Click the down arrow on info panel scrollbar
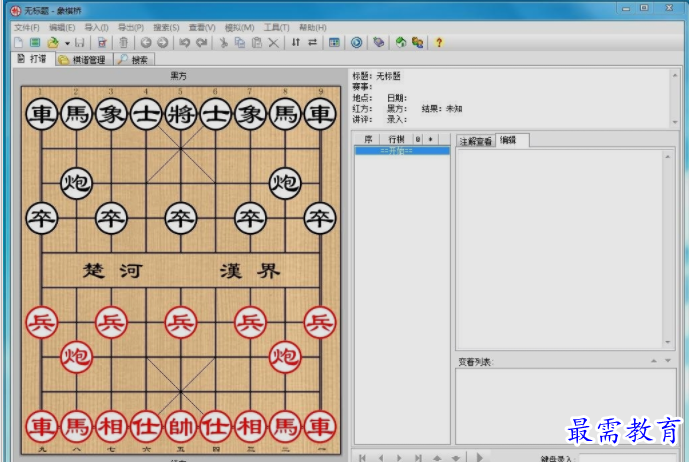689x462 pixels. coord(675,122)
